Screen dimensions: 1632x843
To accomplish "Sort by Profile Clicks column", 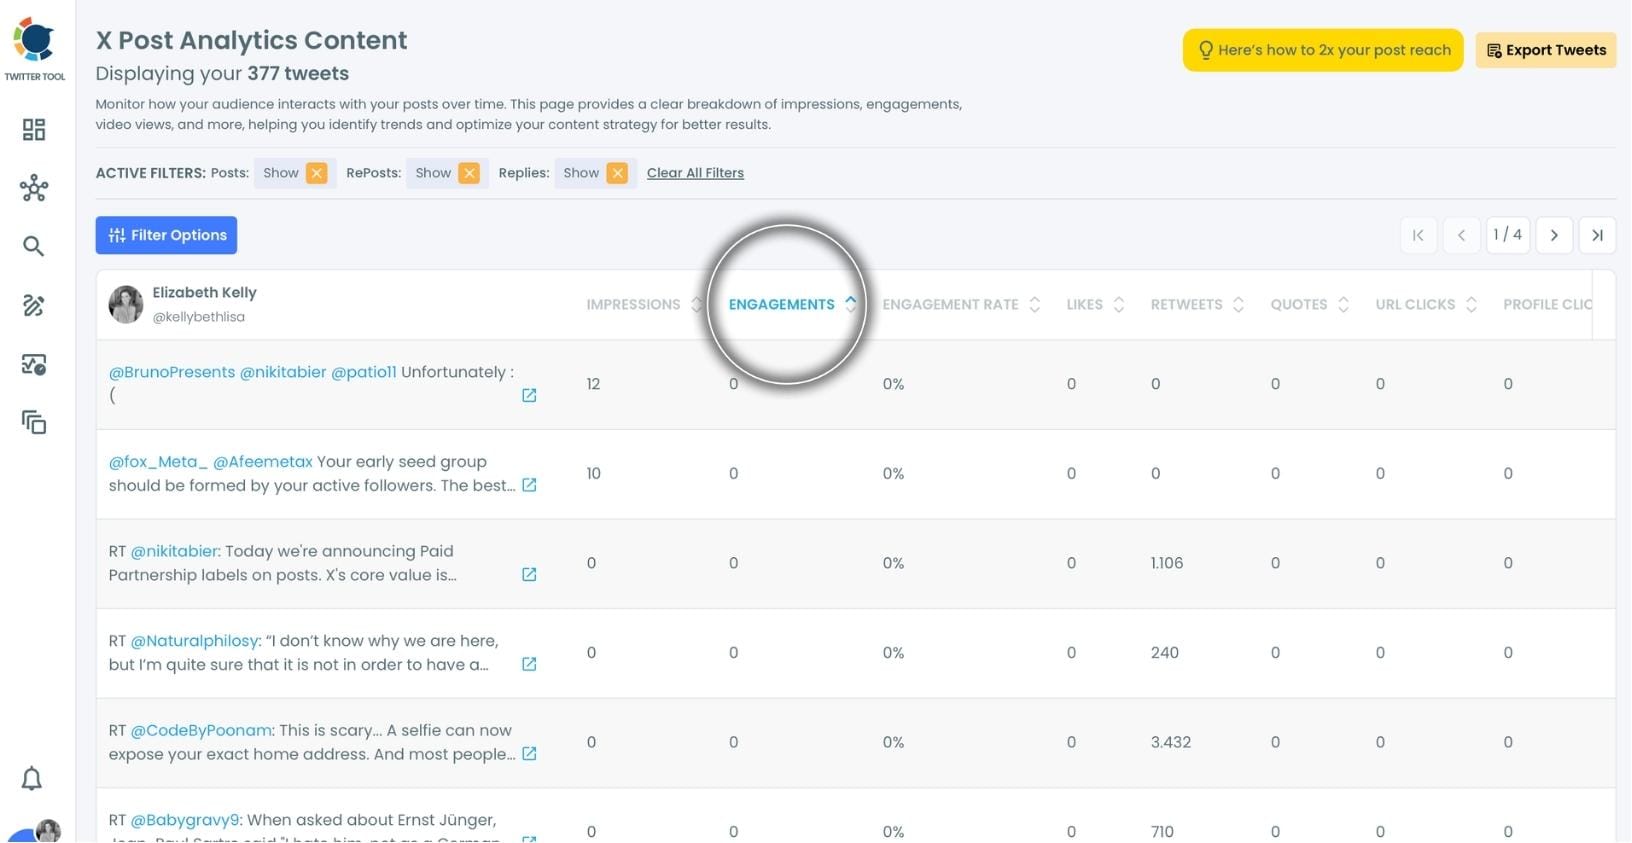I will pyautogui.click(x=1547, y=304).
